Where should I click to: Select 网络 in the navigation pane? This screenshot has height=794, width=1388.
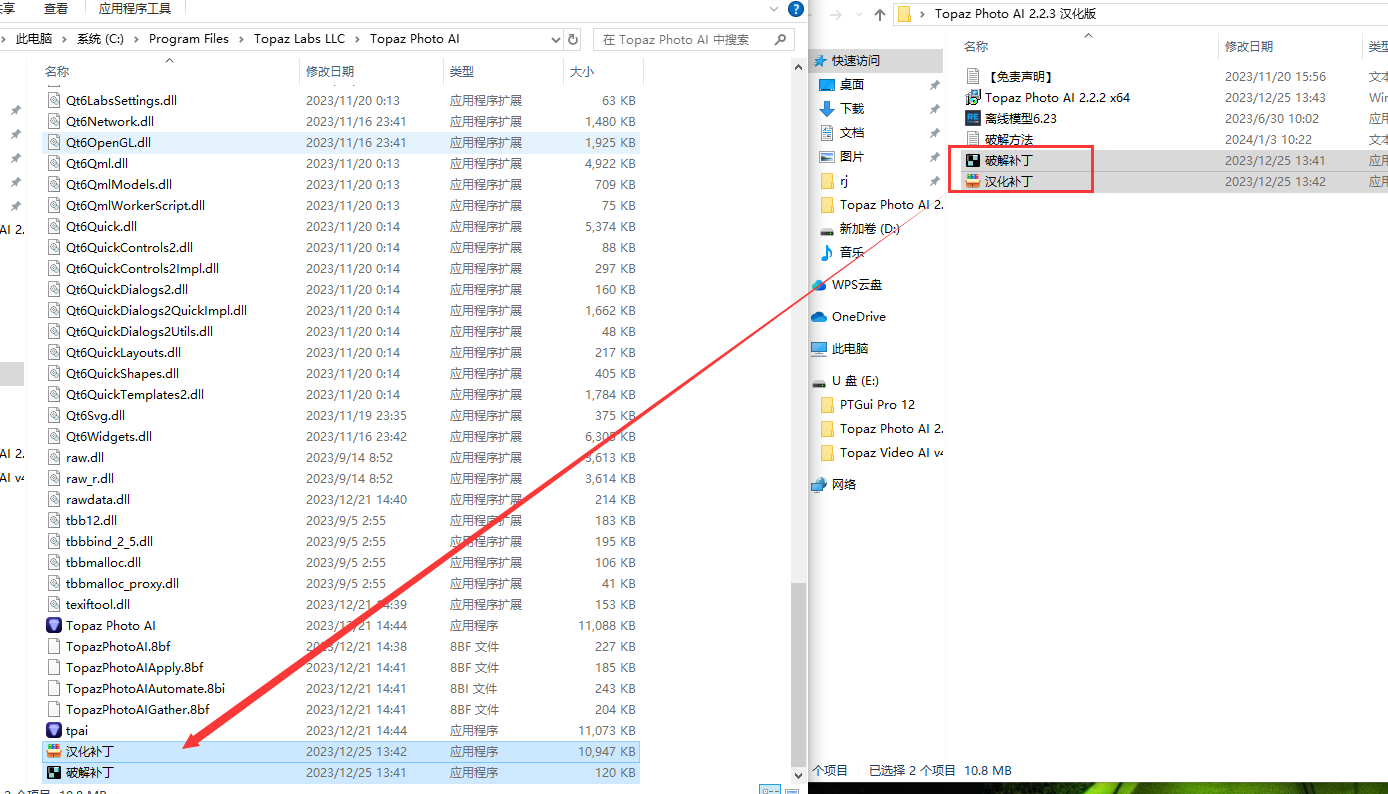(843, 484)
